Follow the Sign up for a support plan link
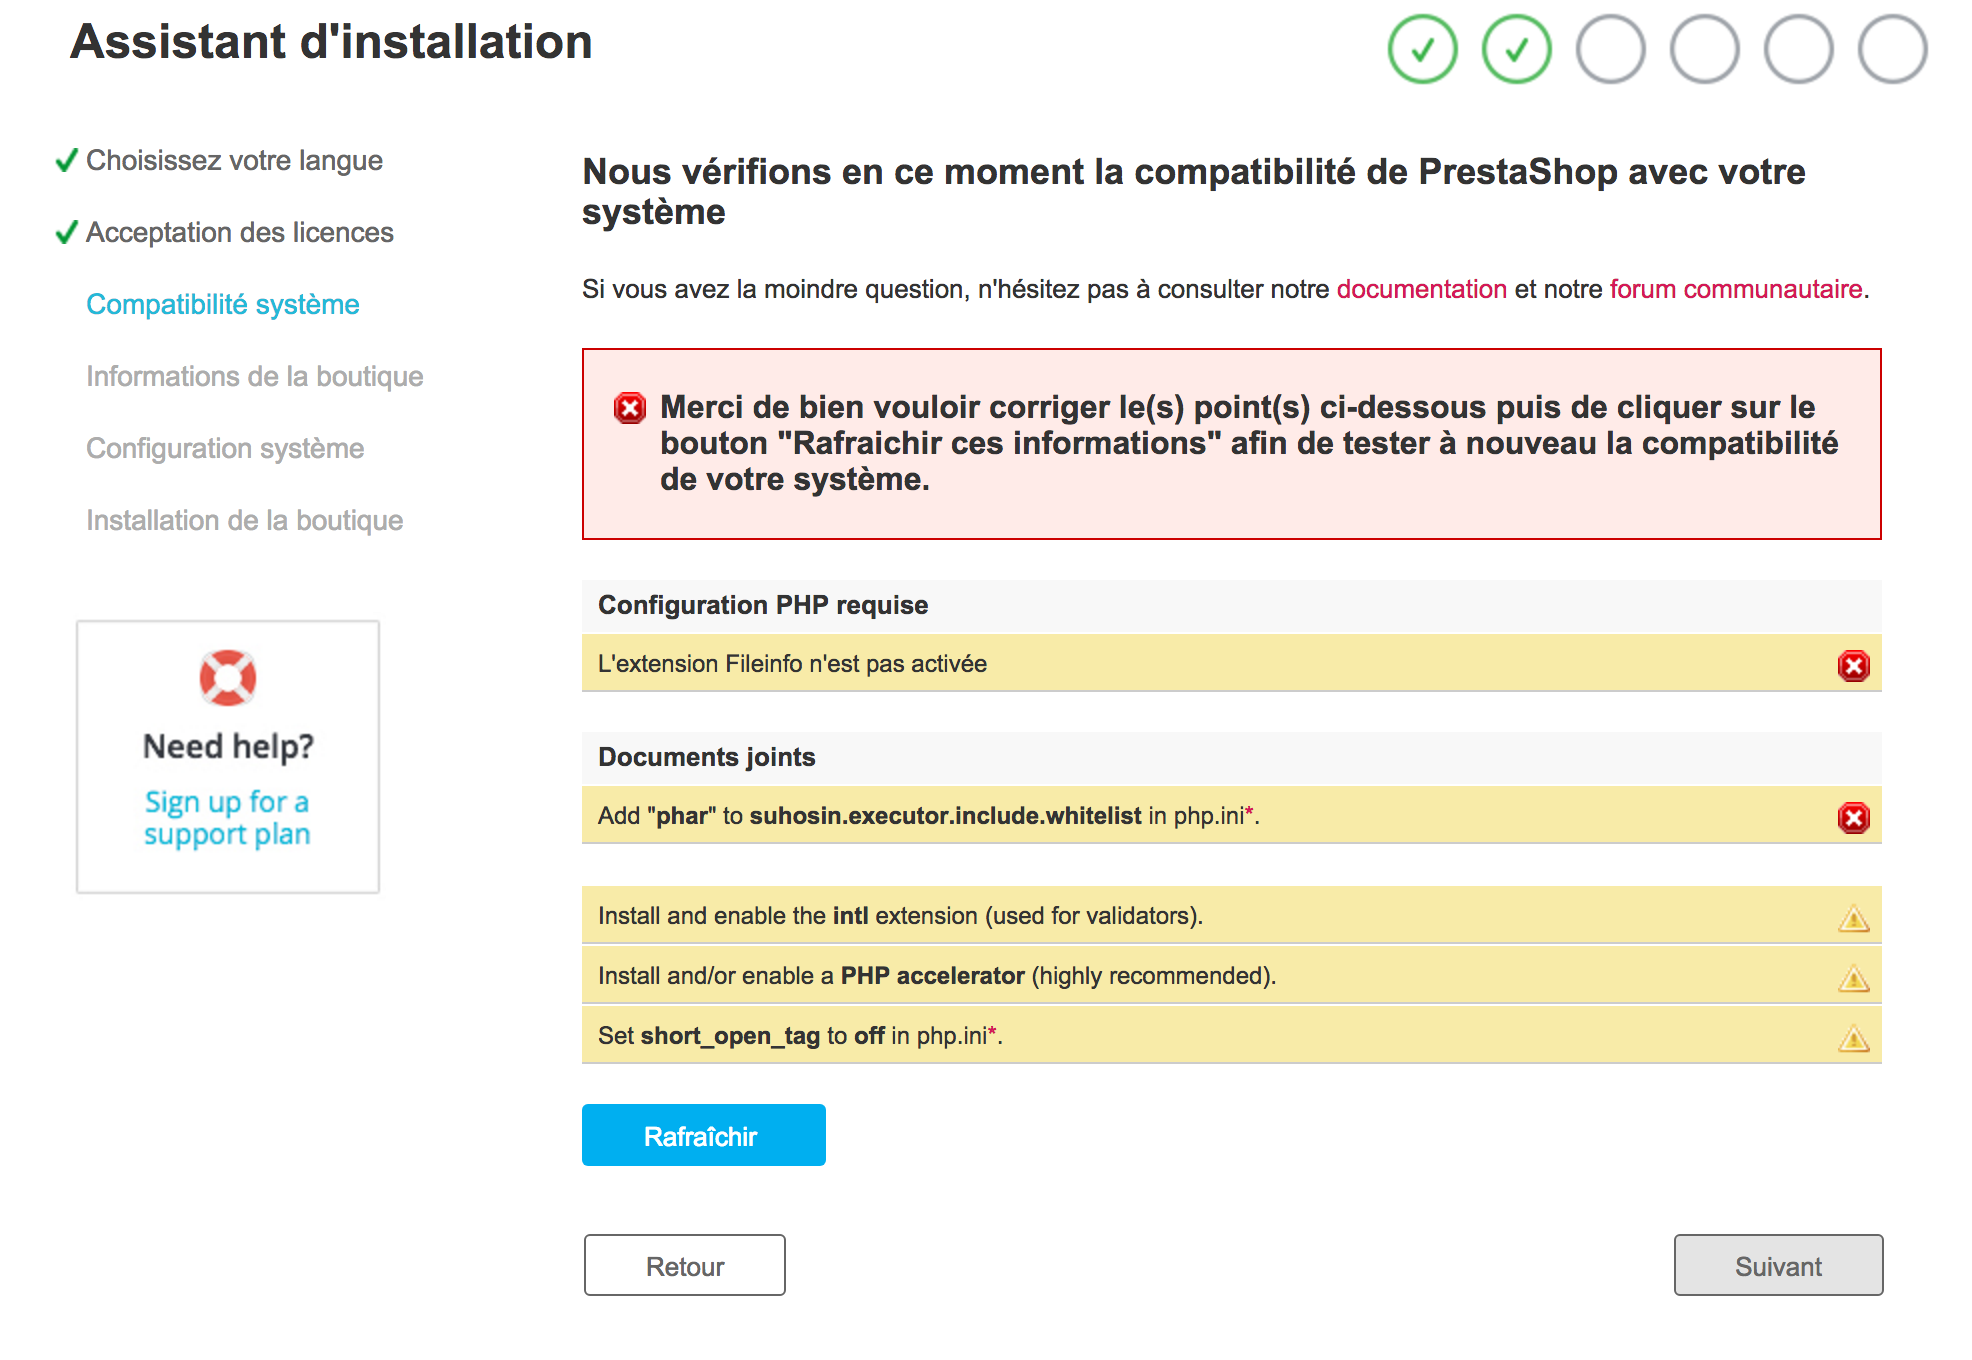This screenshot has height=1360, width=1972. coord(227,818)
